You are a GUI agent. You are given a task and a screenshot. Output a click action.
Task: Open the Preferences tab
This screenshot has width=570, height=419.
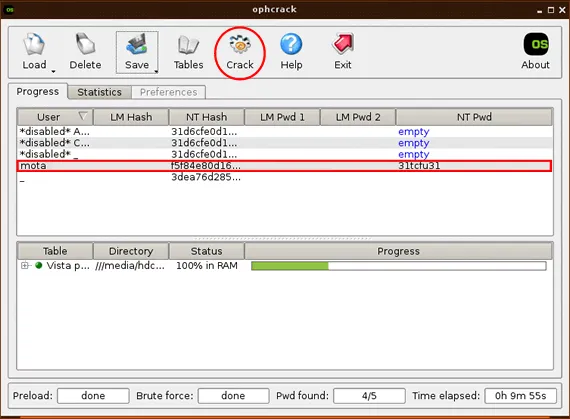click(x=169, y=92)
